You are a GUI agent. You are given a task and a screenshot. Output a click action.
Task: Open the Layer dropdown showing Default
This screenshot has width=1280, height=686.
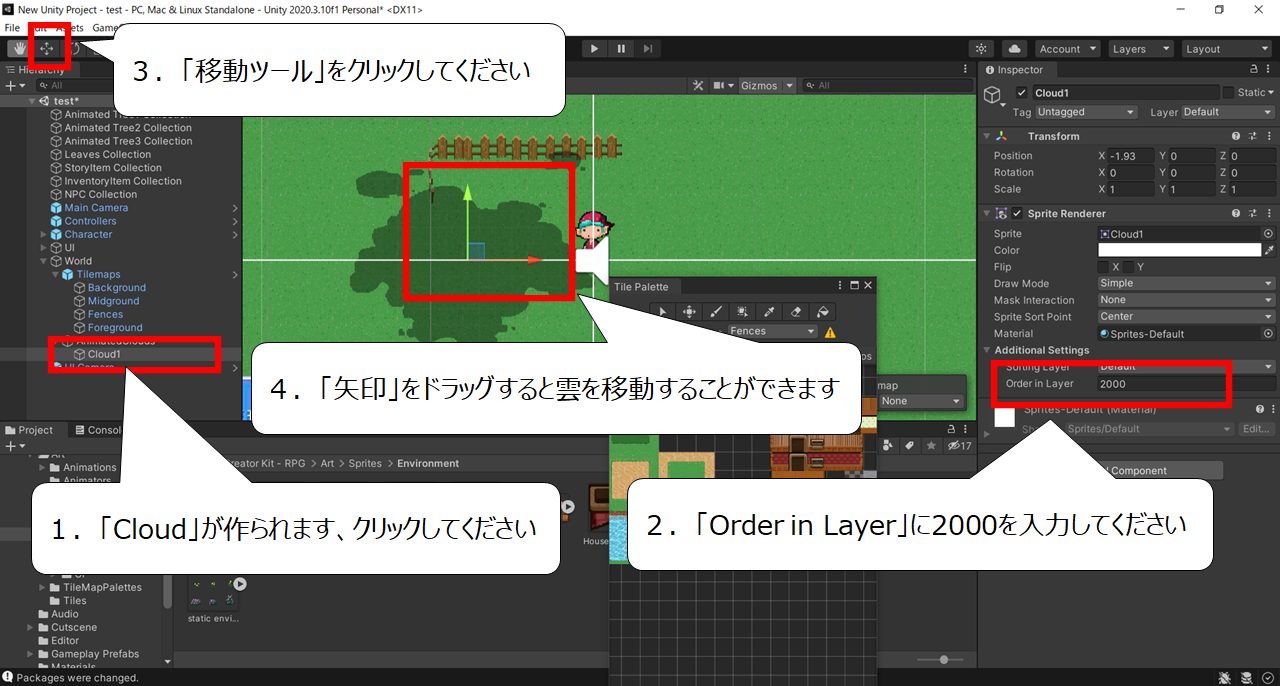click(x=1228, y=112)
